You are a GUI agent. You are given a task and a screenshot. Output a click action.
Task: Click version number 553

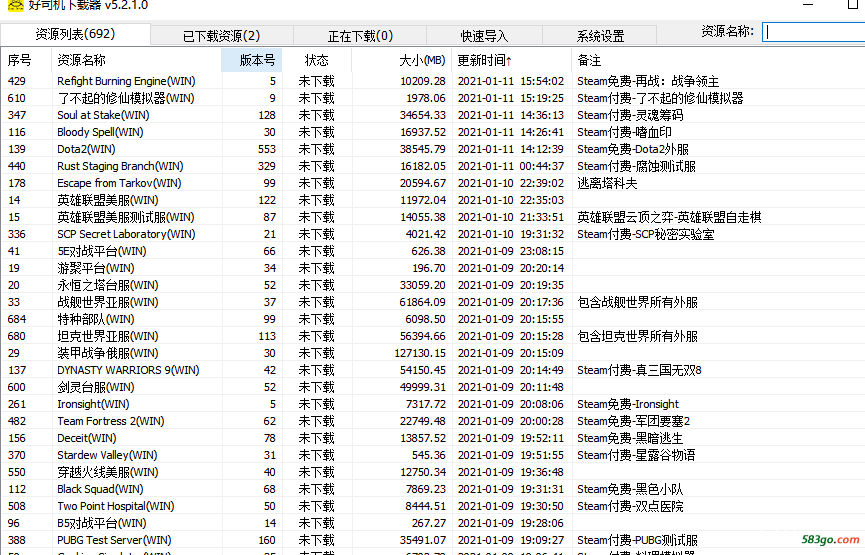(266, 150)
